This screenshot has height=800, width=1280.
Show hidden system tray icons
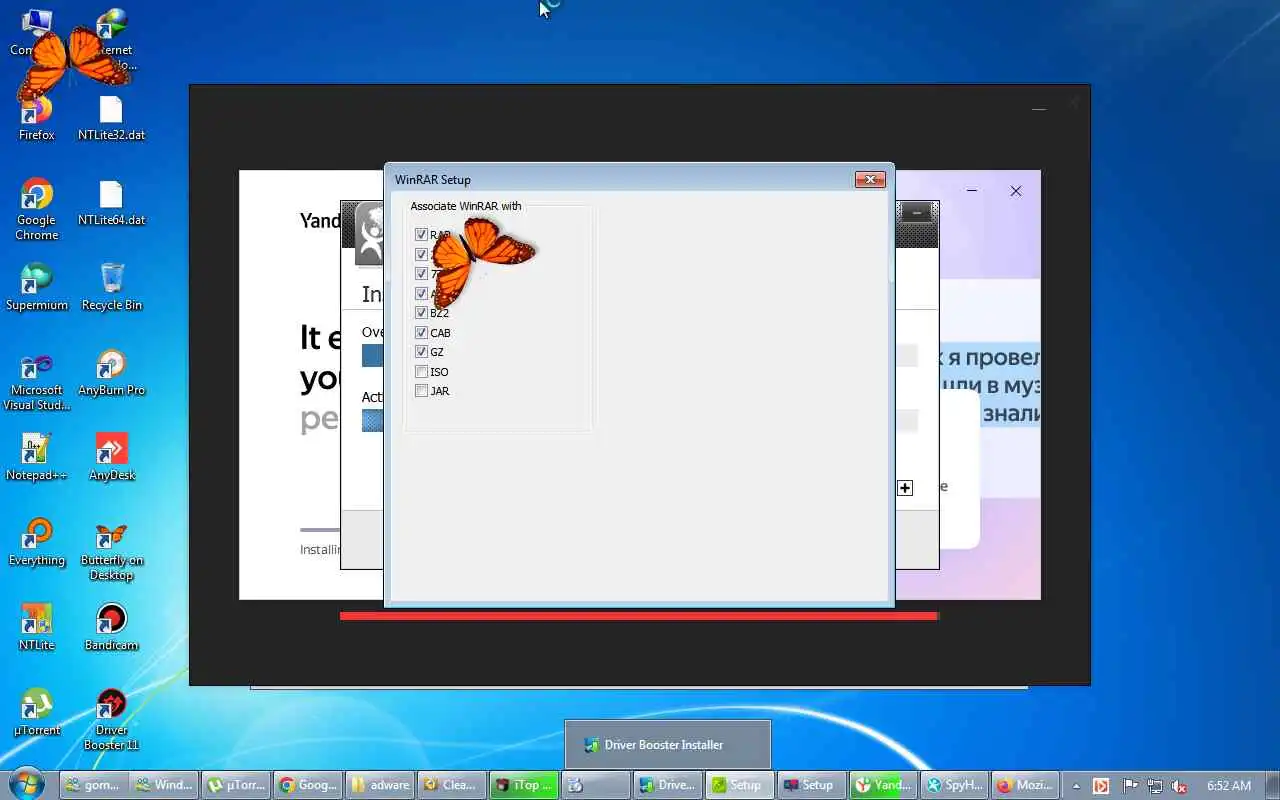[1076, 786]
